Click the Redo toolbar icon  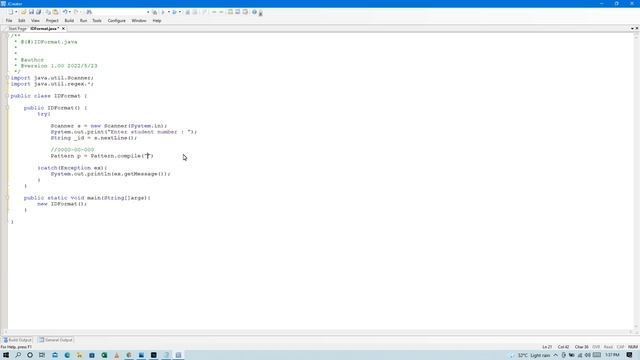[76, 12]
